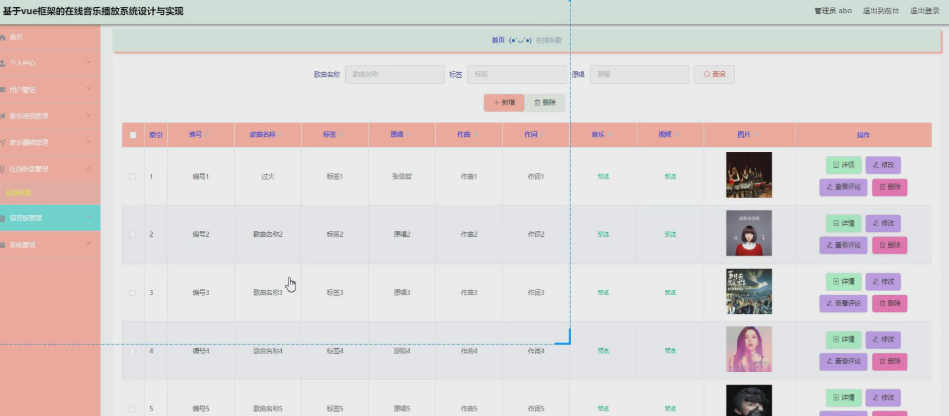Click 退出登录 in the top bar
The height and width of the screenshot is (416, 949).
click(925, 11)
